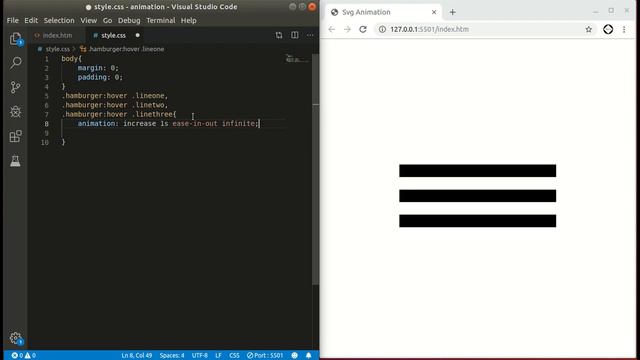Open notifications bell in status bar
Image resolution: width=640 pixels, height=360 pixels.
click(309, 356)
